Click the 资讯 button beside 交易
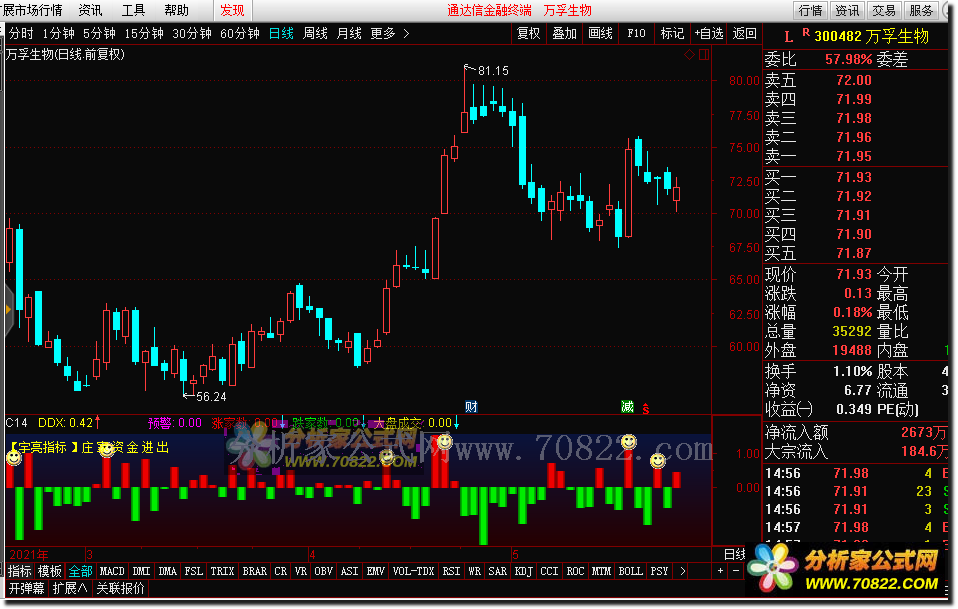 (847, 10)
